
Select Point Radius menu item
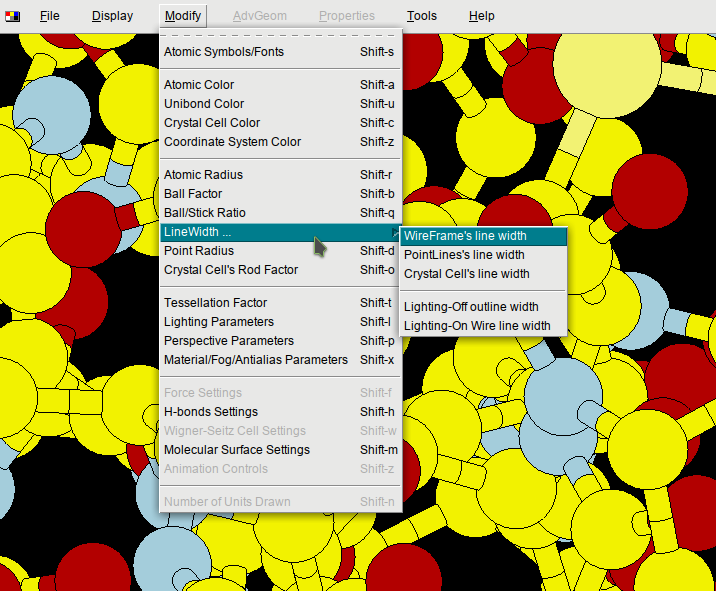[x=280, y=251]
